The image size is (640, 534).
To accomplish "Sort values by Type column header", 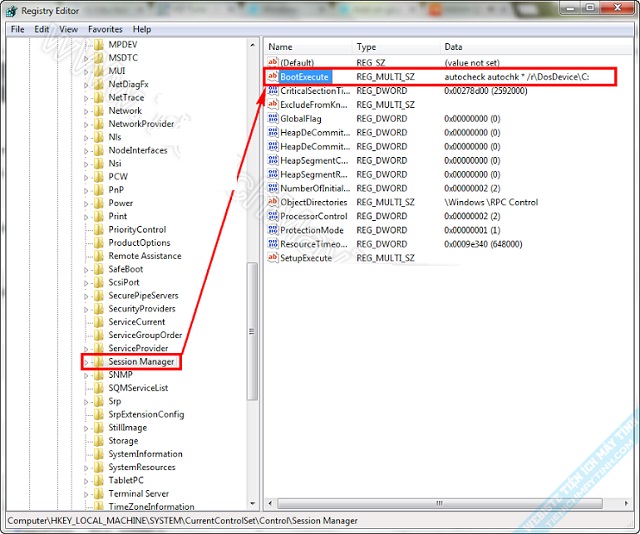I will (397, 47).
